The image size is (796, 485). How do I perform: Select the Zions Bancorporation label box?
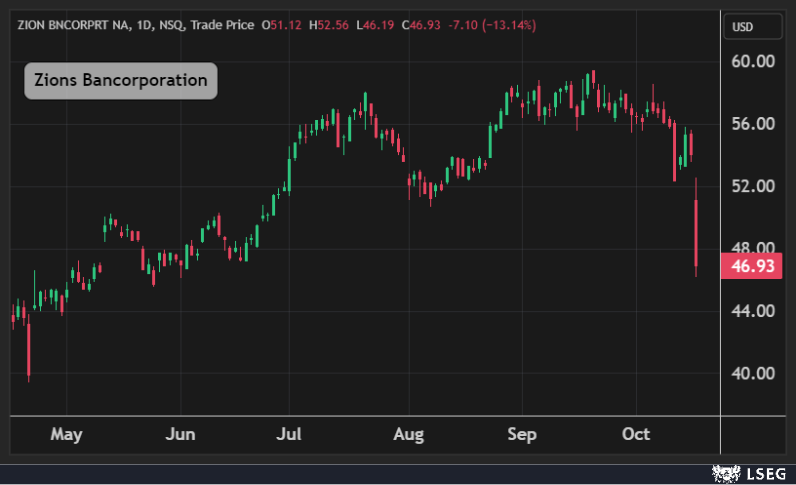(x=120, y=80)
